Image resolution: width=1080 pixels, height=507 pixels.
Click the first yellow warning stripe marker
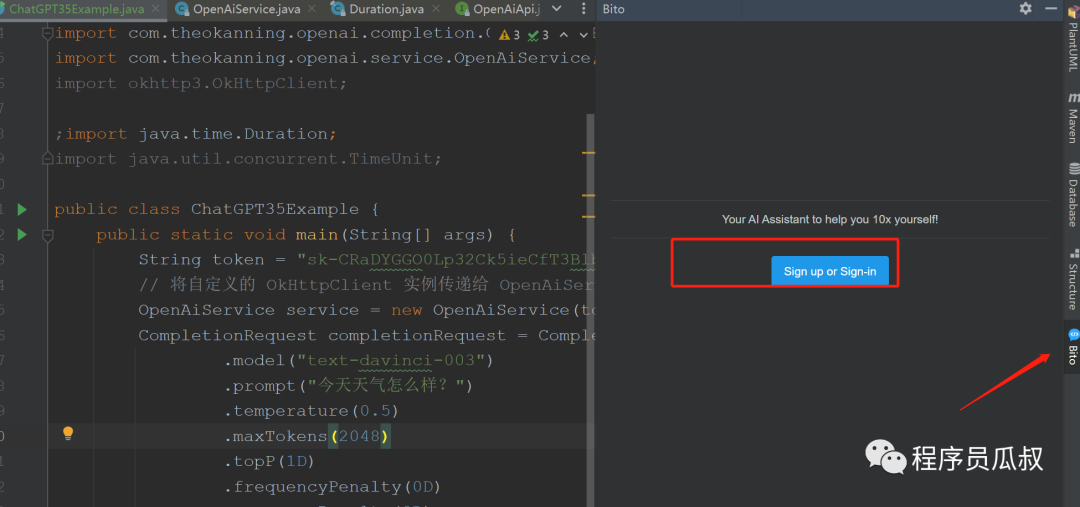[x=589, y=152]
